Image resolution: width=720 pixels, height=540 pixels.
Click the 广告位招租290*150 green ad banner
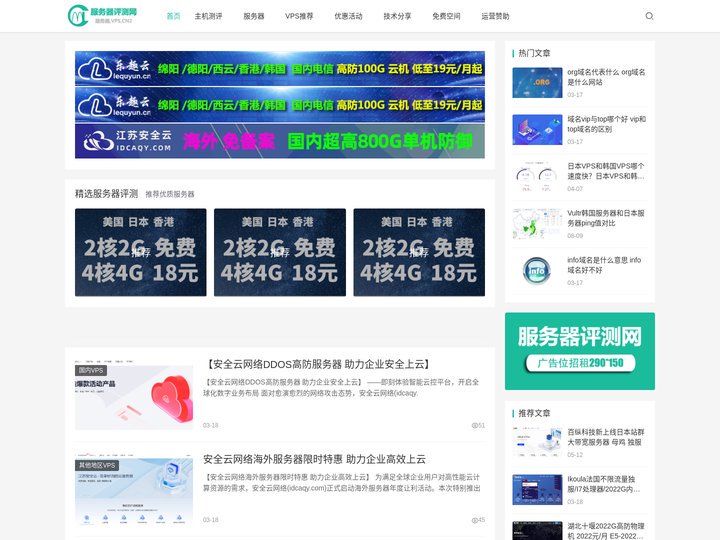(x=580, y=351)
